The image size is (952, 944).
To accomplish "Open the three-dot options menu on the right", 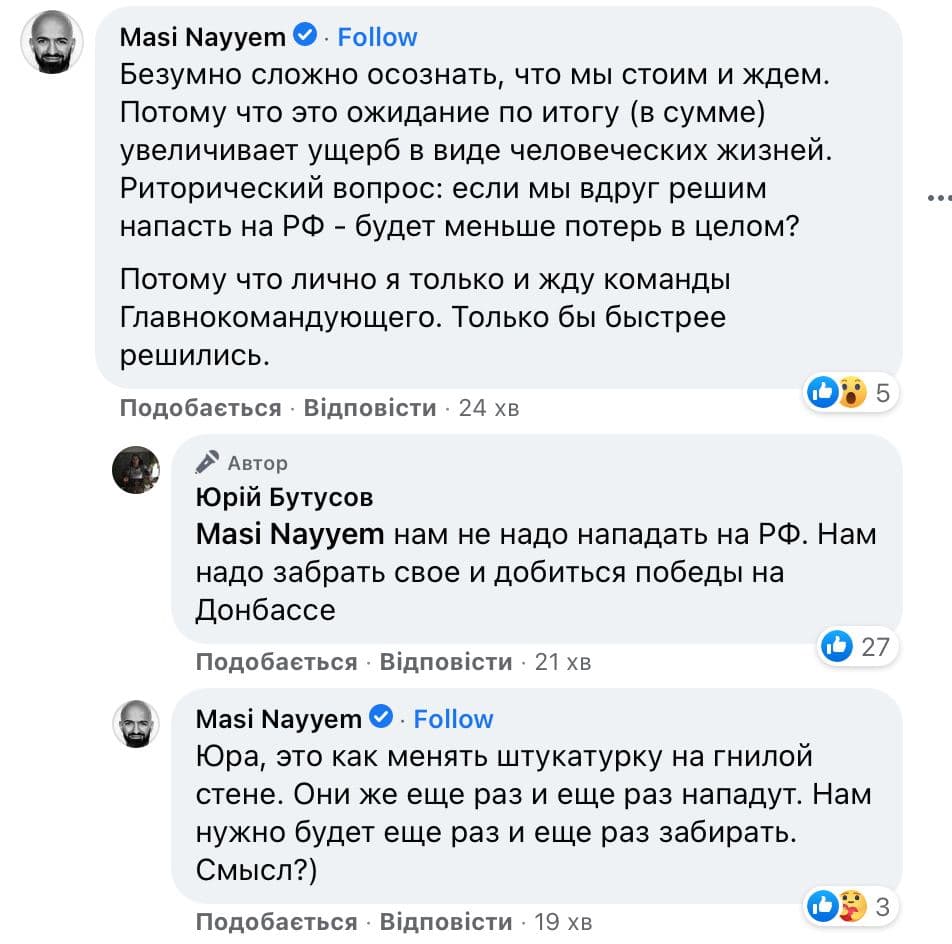I will pos(941,200).
